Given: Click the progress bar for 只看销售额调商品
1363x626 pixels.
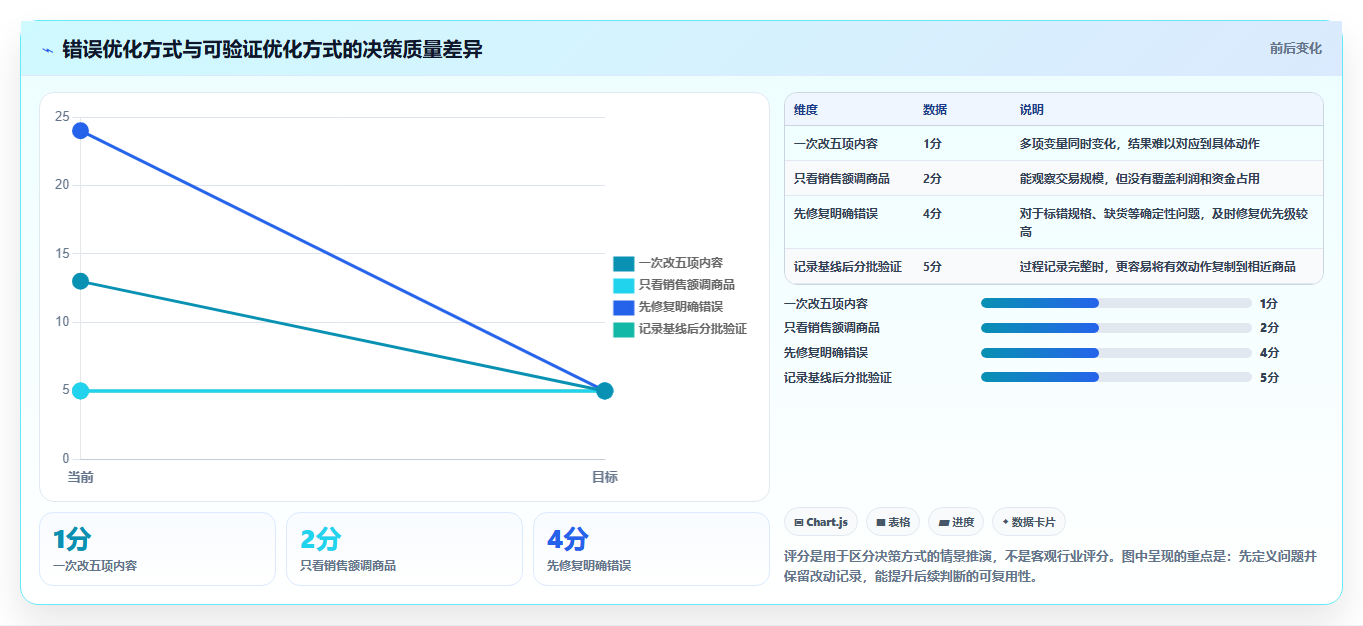Looking at the screenshot, I should [1116, 328].
